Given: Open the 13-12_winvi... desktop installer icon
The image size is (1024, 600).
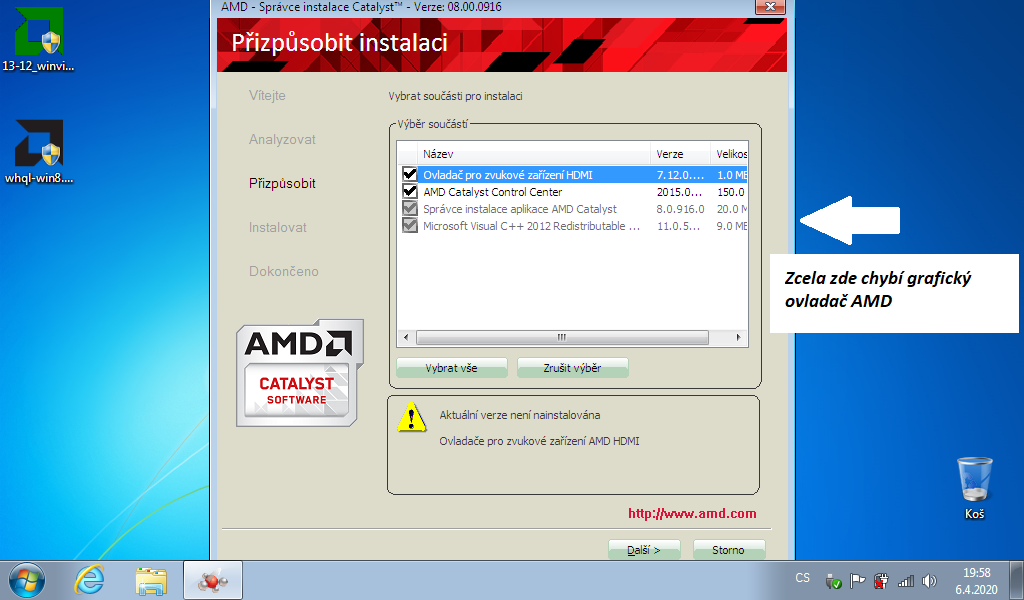Looking at the screenshot, I should (39, 38).
